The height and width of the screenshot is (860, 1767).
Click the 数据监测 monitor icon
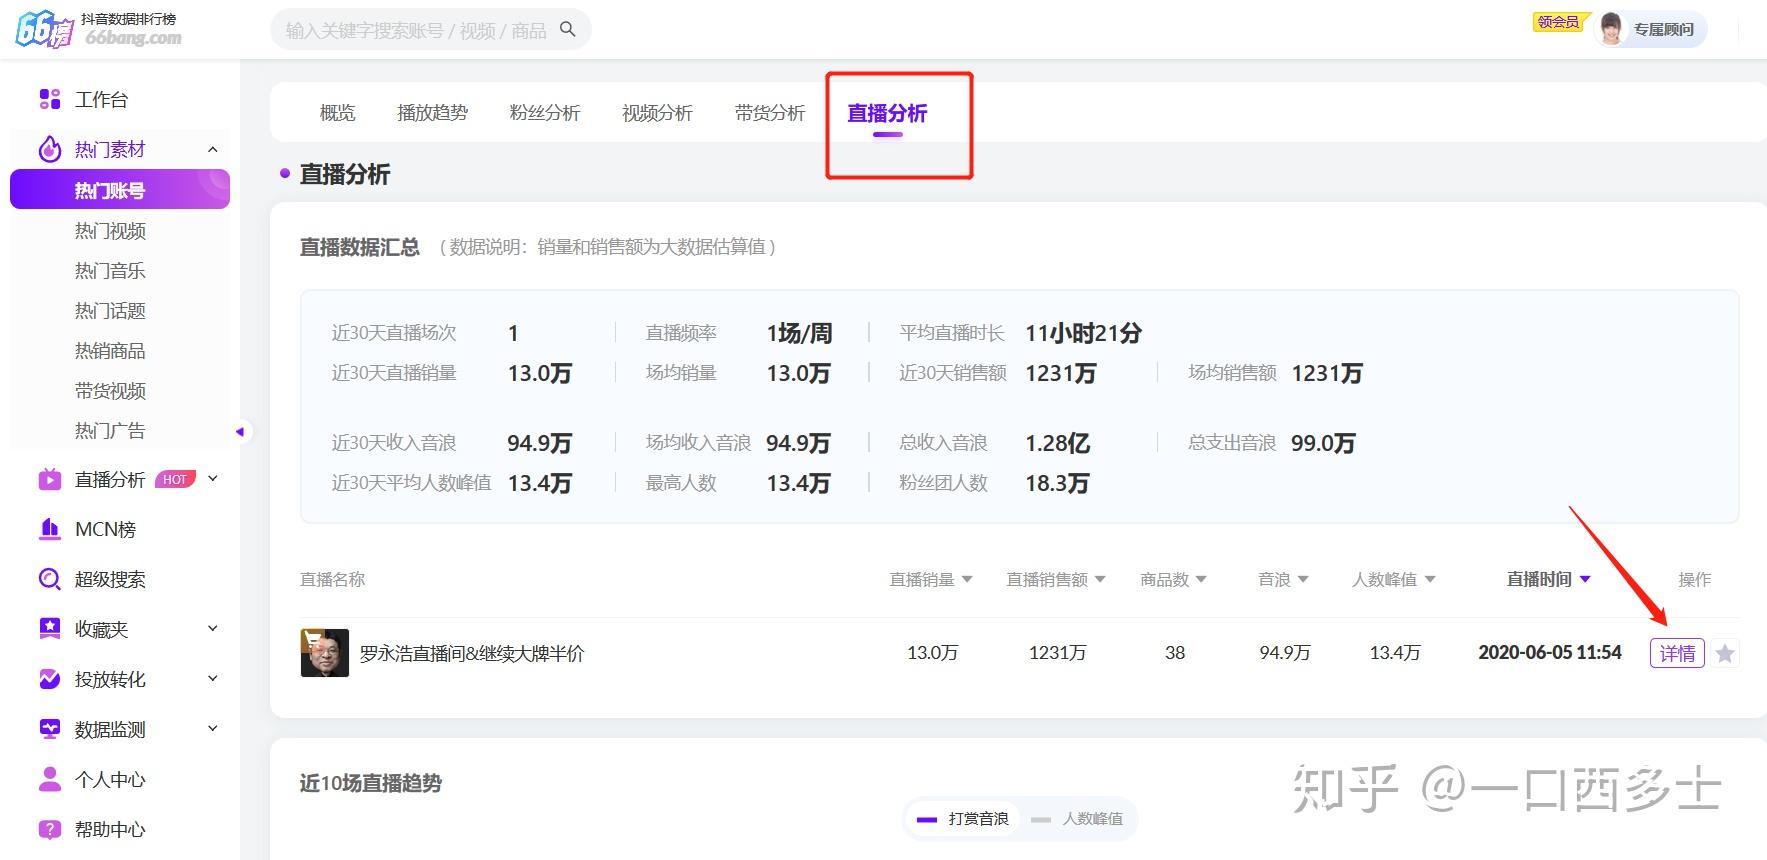tap(50, 729)
